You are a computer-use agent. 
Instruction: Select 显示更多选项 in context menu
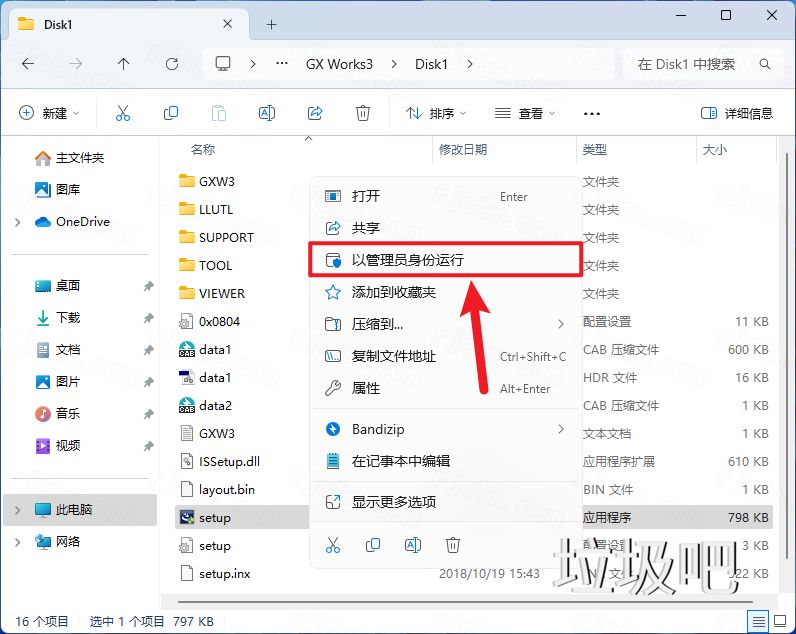point(447,502)
